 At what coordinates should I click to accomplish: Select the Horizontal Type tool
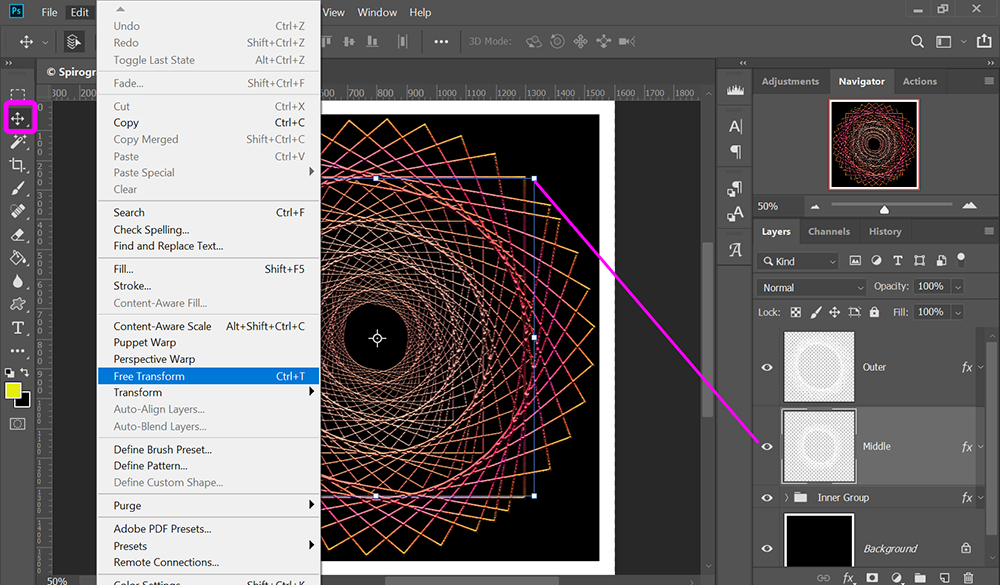pyautogui.click(x=18, y=328)
